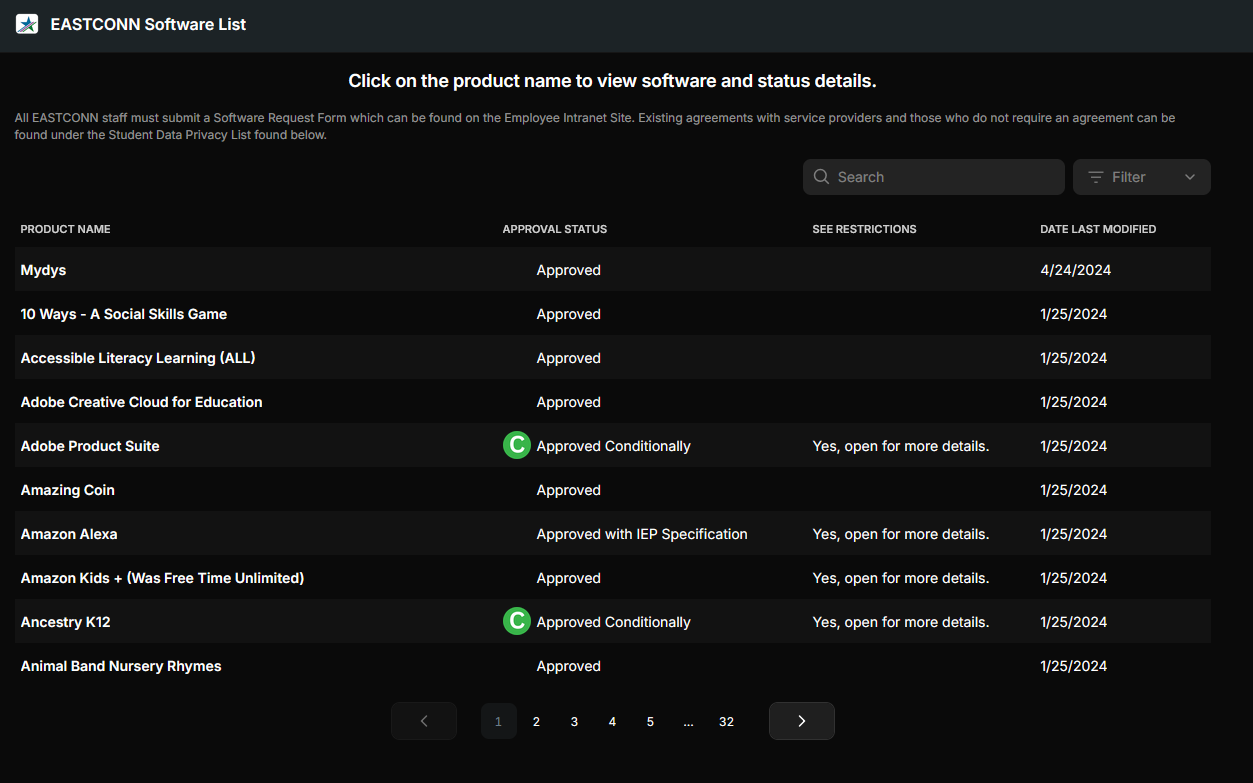Type in the Search input field
The width and height of the screenshot is (1253, 783).
pyautogui.click(x=945, y=177)
